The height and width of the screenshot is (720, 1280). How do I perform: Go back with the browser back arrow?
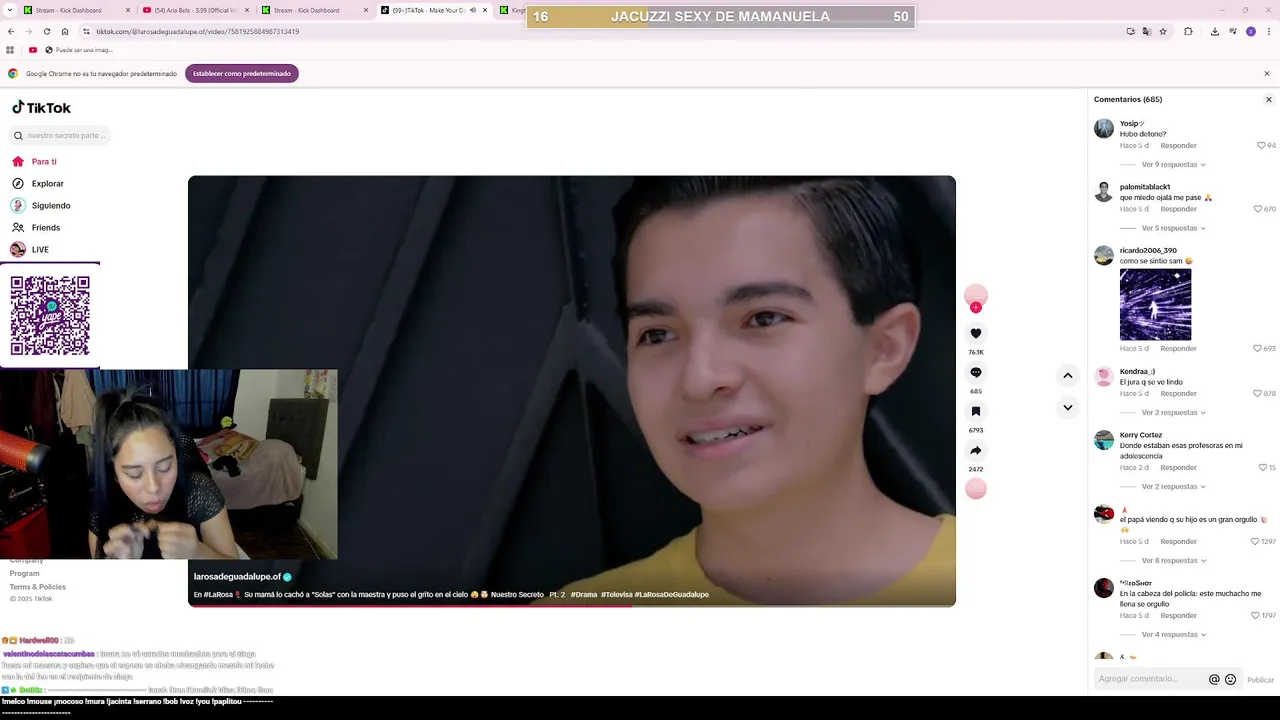pyautogui.click(x=10, y=31)
